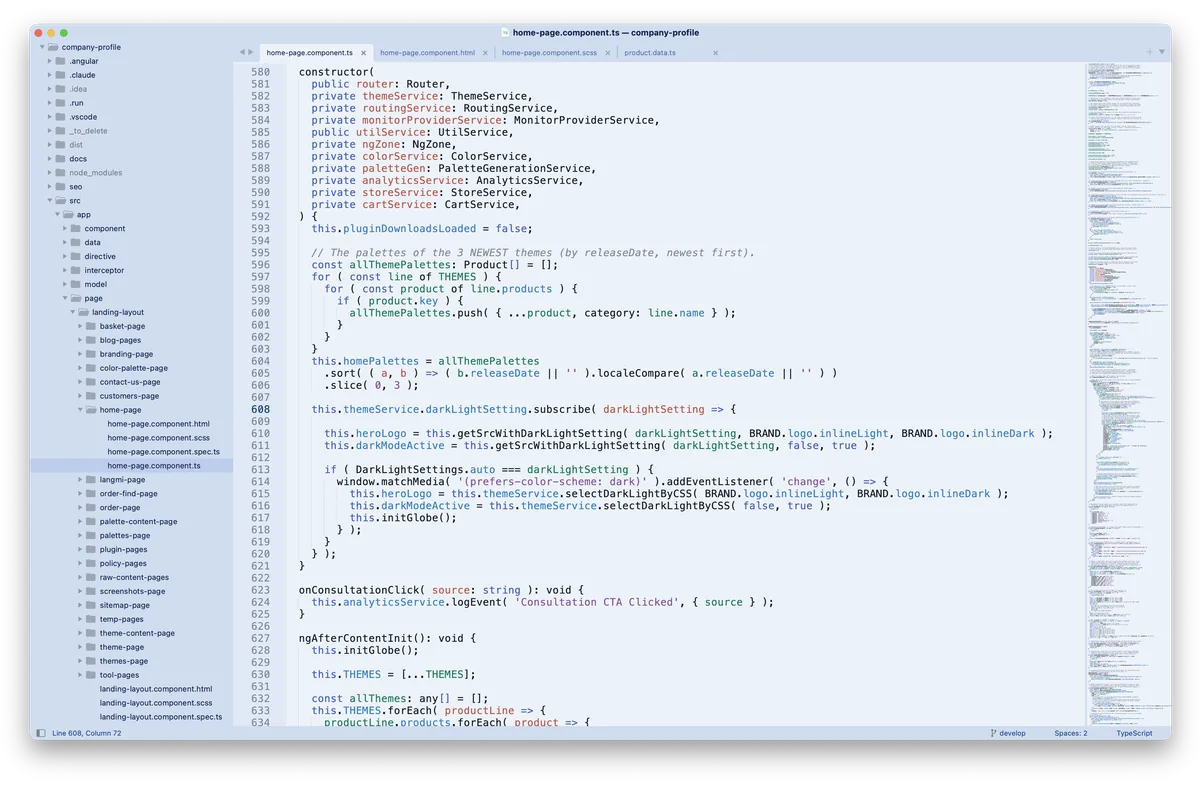Collapse the src folder

[x=49, y=201]
